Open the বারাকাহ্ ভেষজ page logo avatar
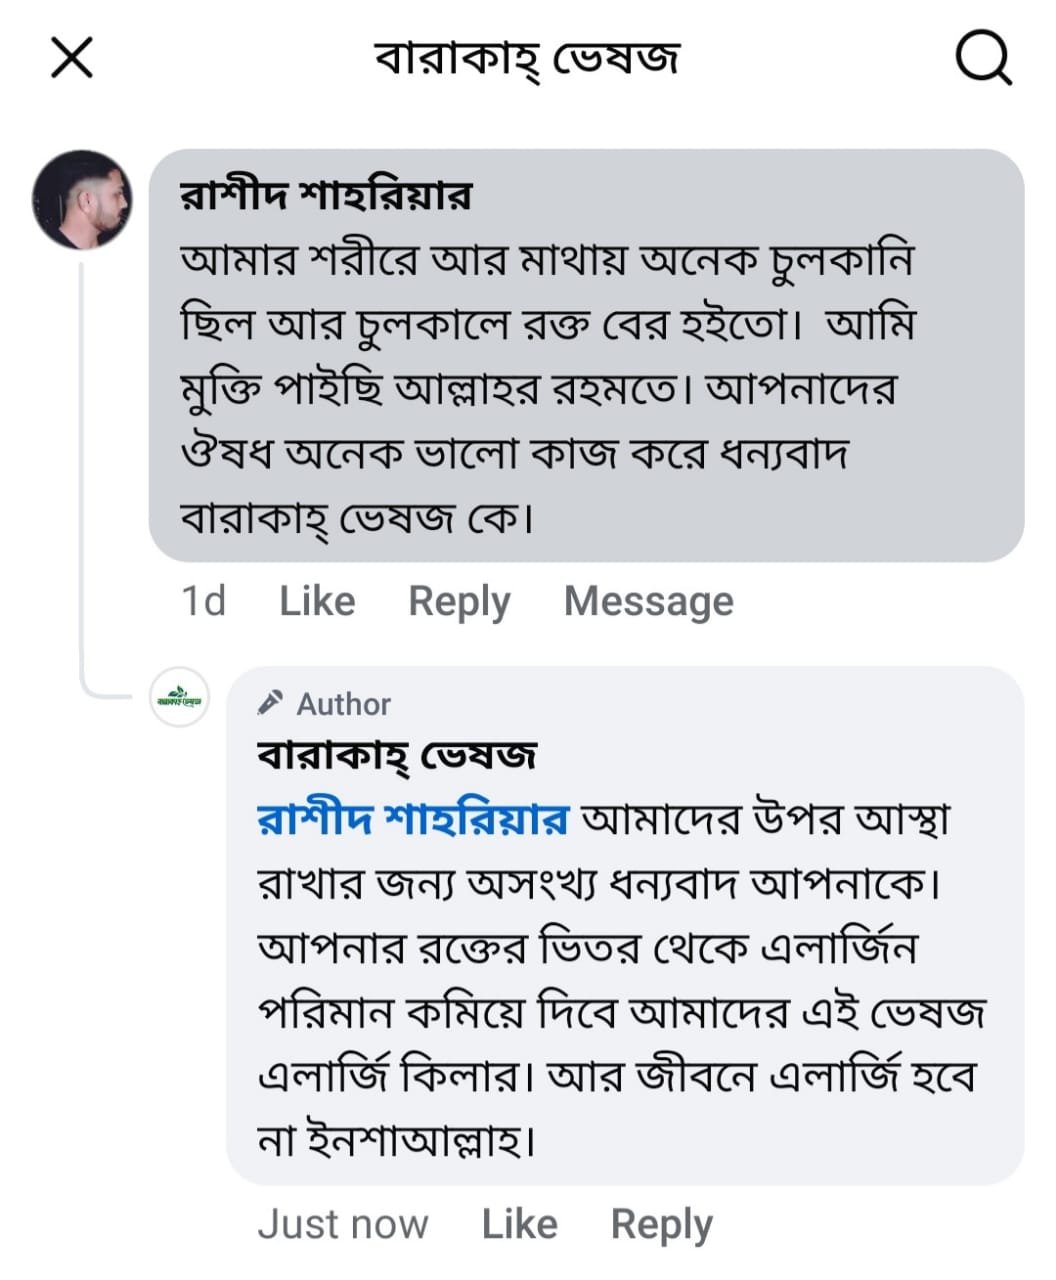The width and height of the screenshot is (1056, 1280). click(x=180, y=697)
